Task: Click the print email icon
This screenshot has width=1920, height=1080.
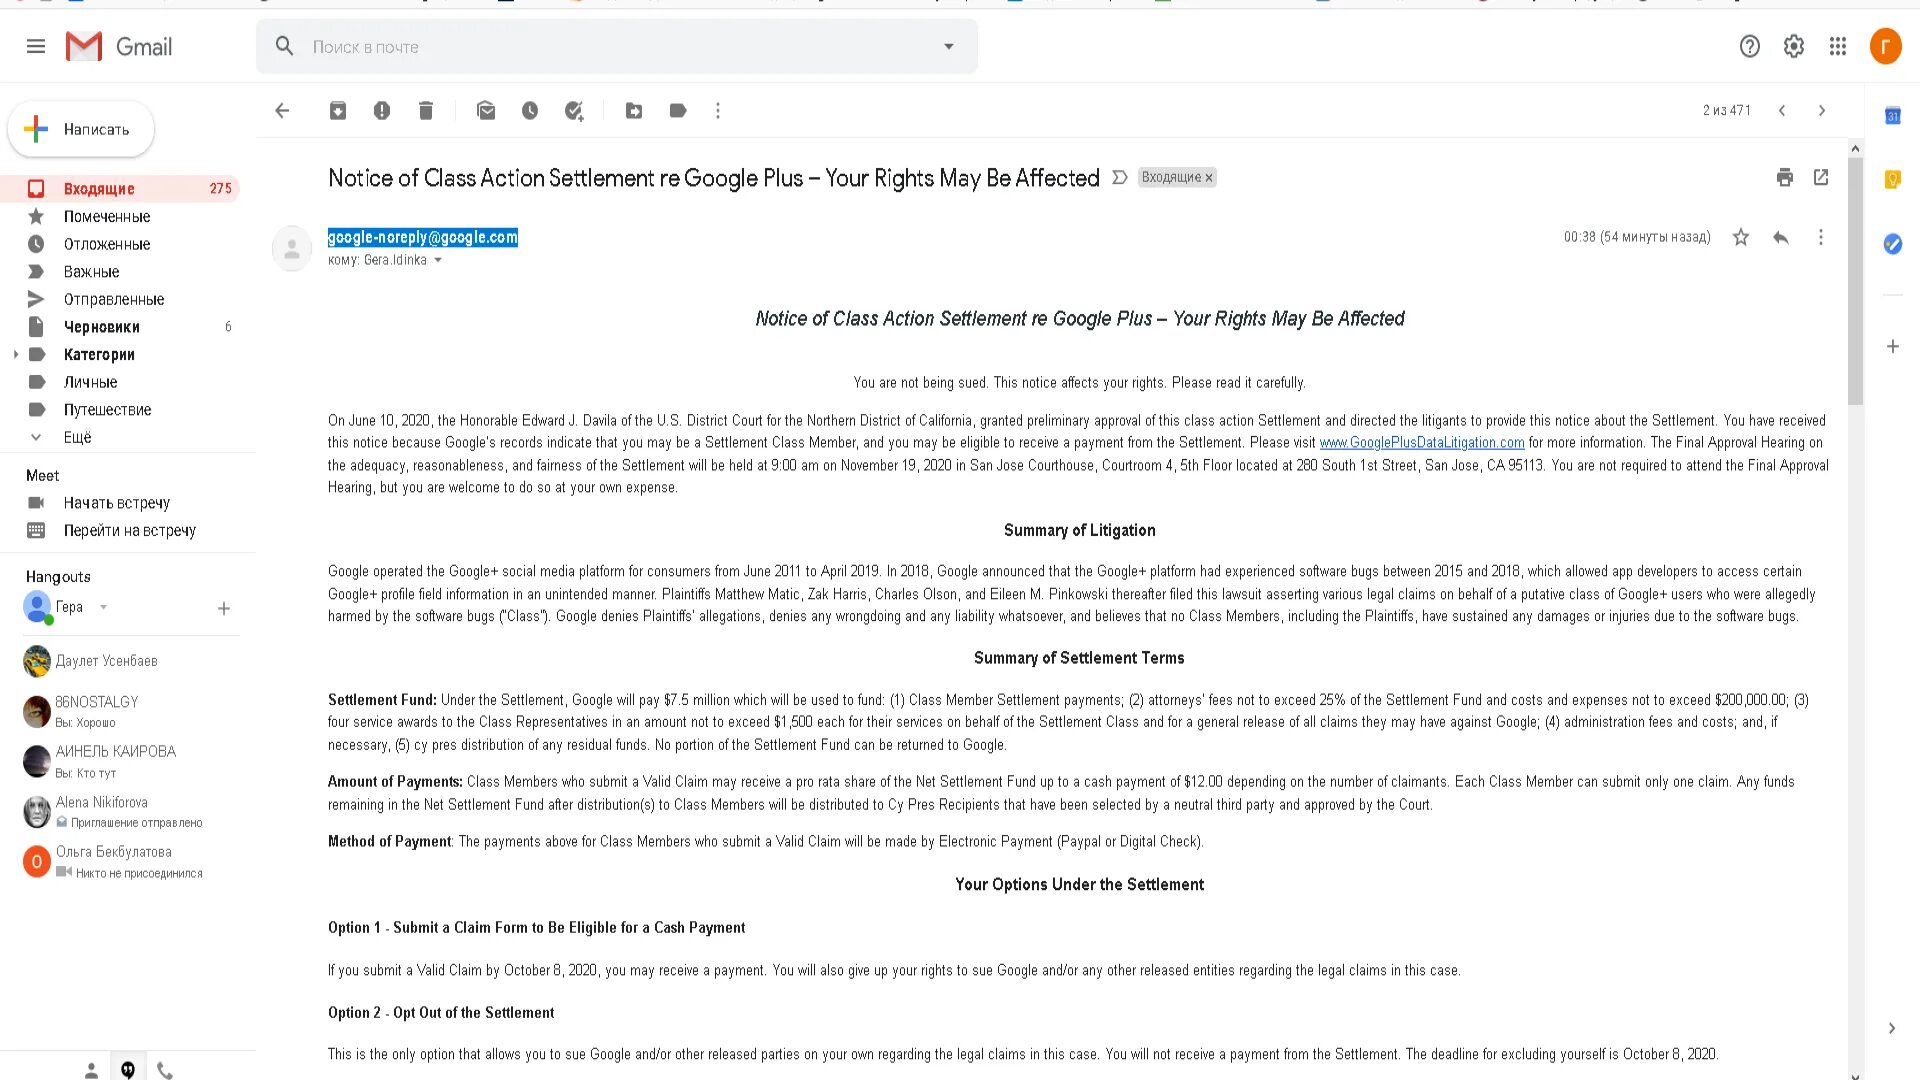Action: 1784,177
